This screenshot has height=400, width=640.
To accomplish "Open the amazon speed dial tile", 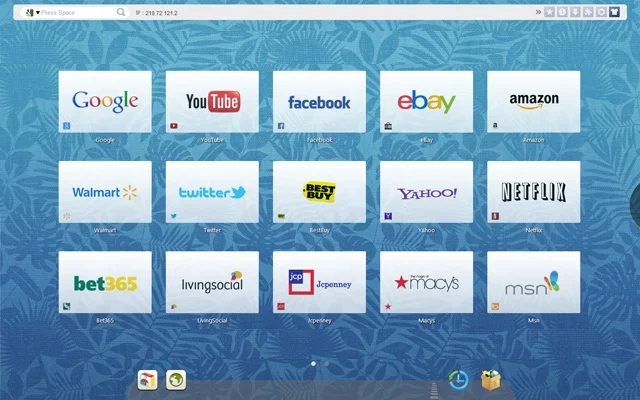I will point(533,102).
